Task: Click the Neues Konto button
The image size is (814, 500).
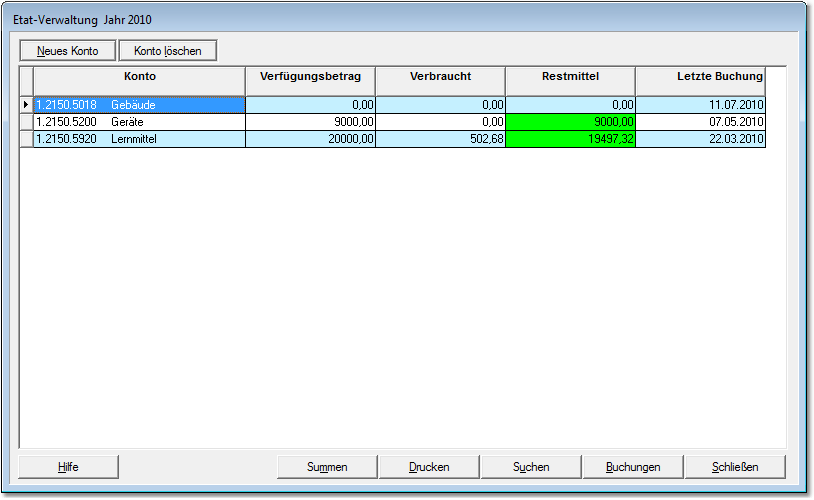Action: tap(68, 50)
